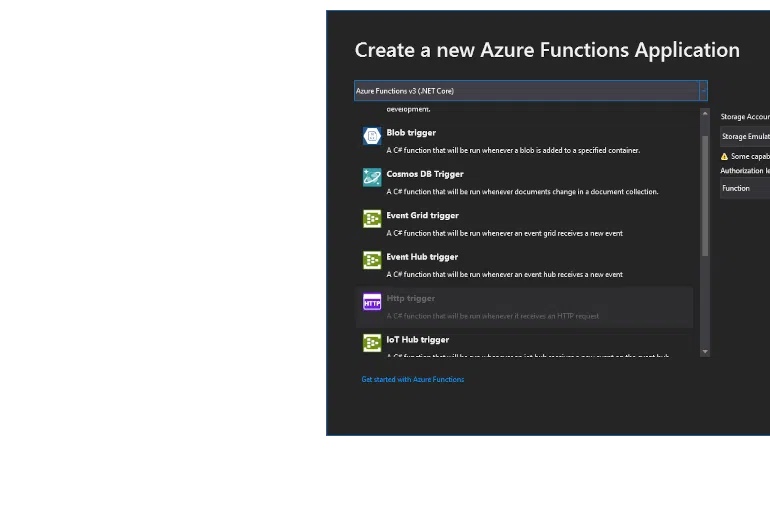Select the Blob trigger icon
The width and height of the screenshot is (770, 515).
coord(372,136)
